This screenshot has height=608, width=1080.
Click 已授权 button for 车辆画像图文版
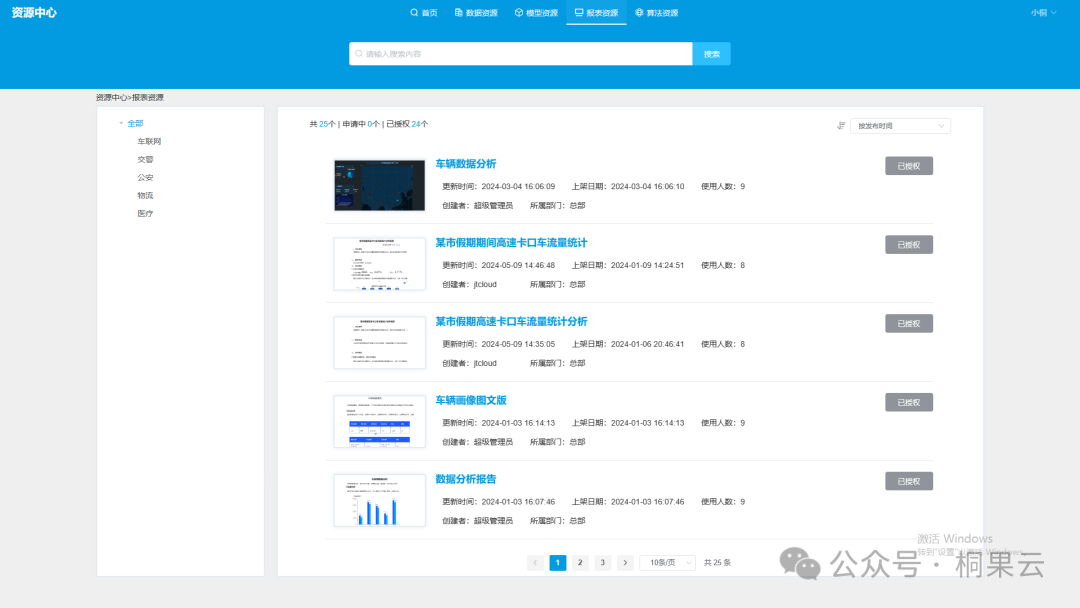click(908, 402)
